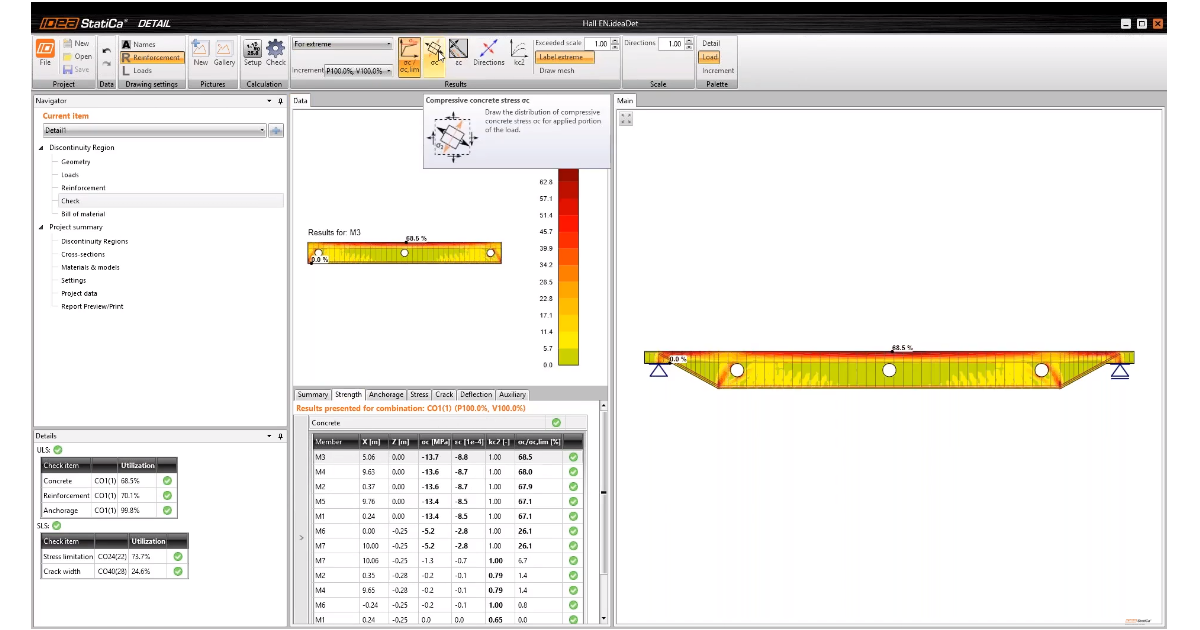Run the Check calculation gear icon
This screenshot has height=630, width=1200.
click(276, 52)
